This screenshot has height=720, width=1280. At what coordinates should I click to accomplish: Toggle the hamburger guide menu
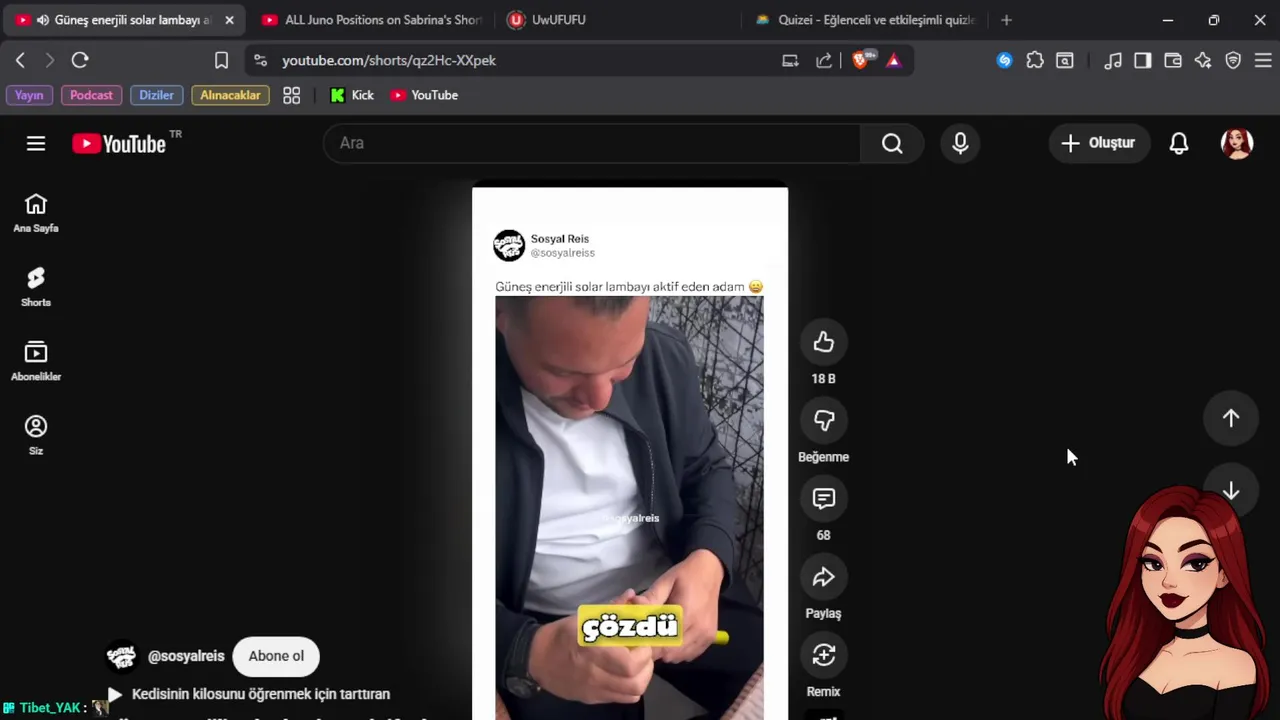click(x=36, y=143)
